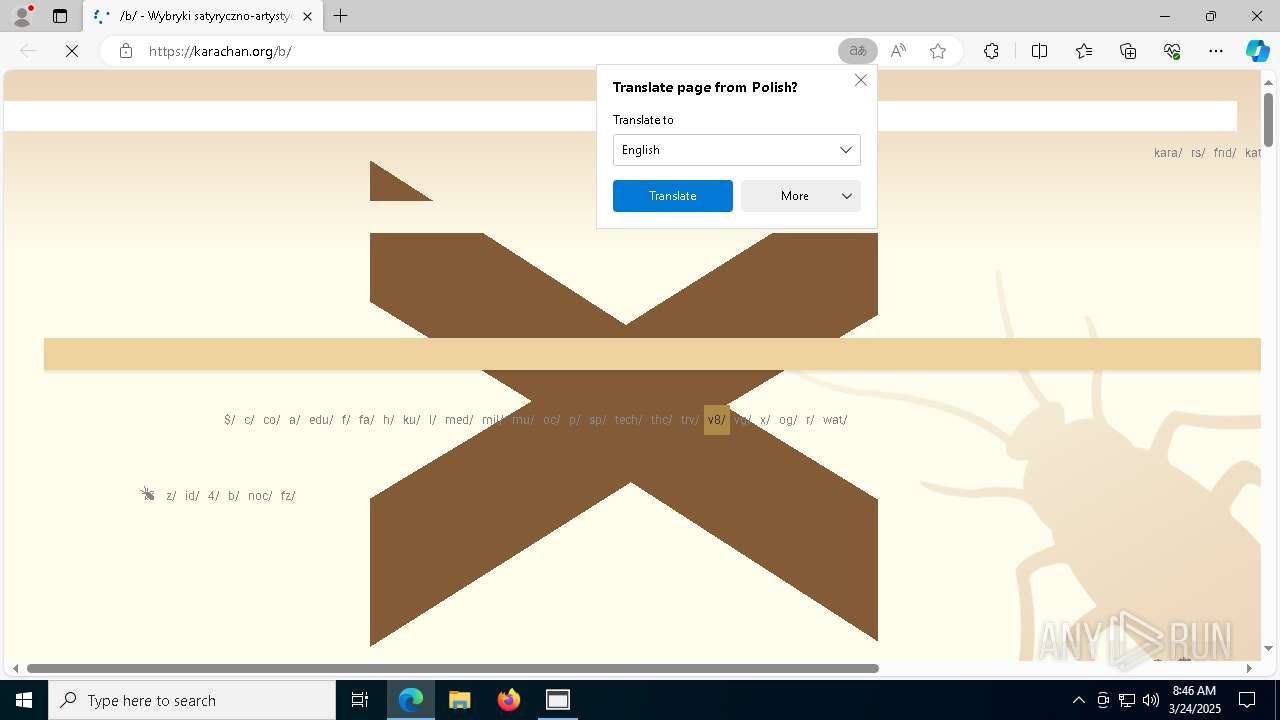
Task: Open the l/ board link
Action: pos(433,420)
